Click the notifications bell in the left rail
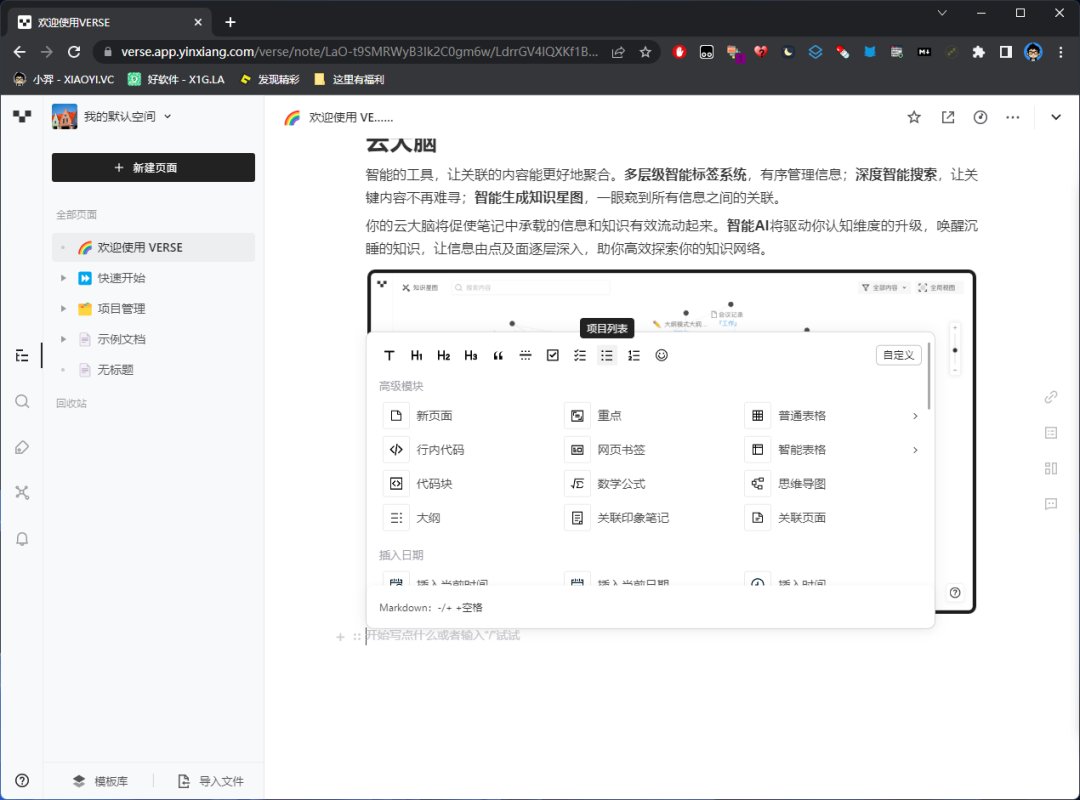The image size is (1080, 800). coord(21,538)
